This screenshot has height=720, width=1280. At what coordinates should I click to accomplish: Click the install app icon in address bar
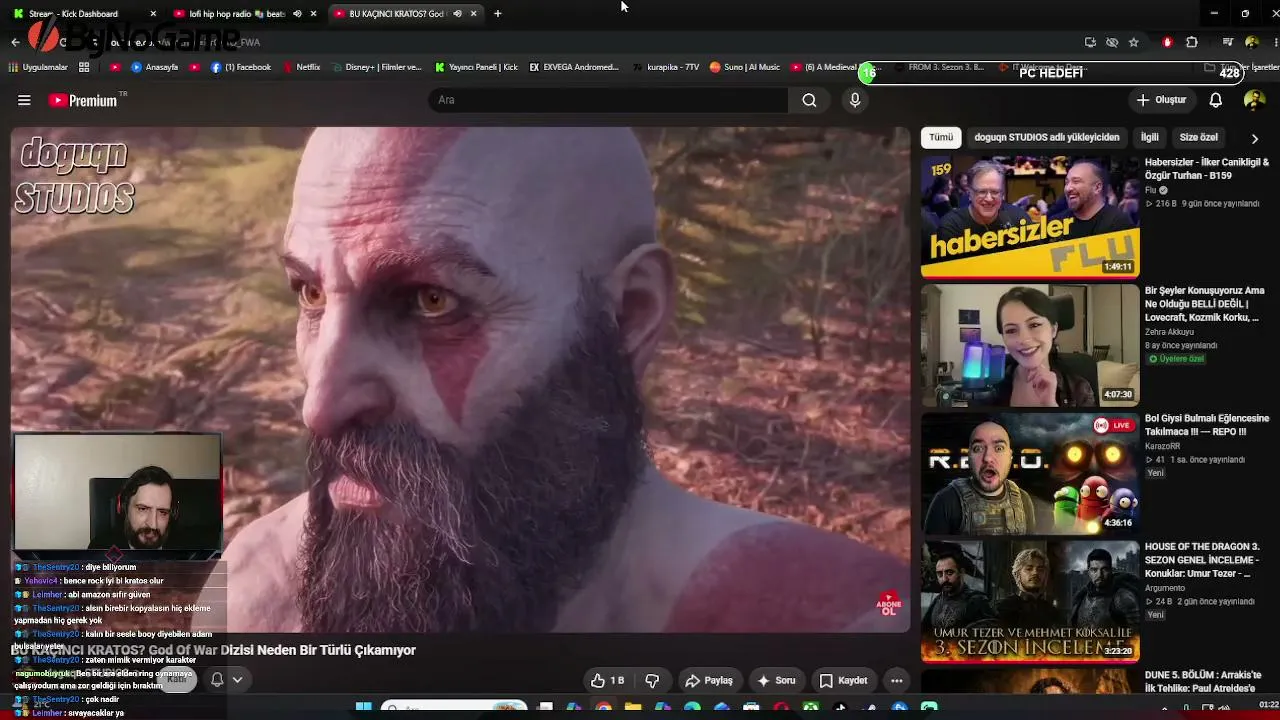(x=1090, y=42)
